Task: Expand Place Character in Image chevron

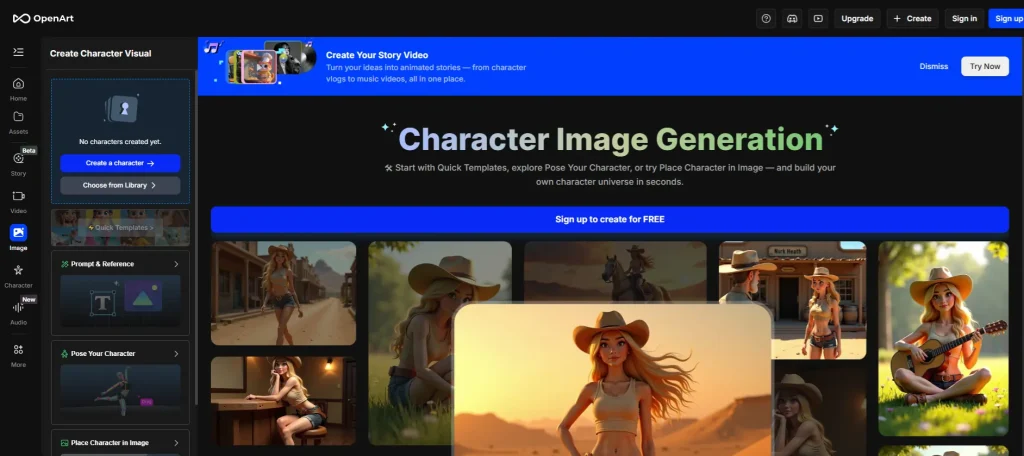Action: 176,443
